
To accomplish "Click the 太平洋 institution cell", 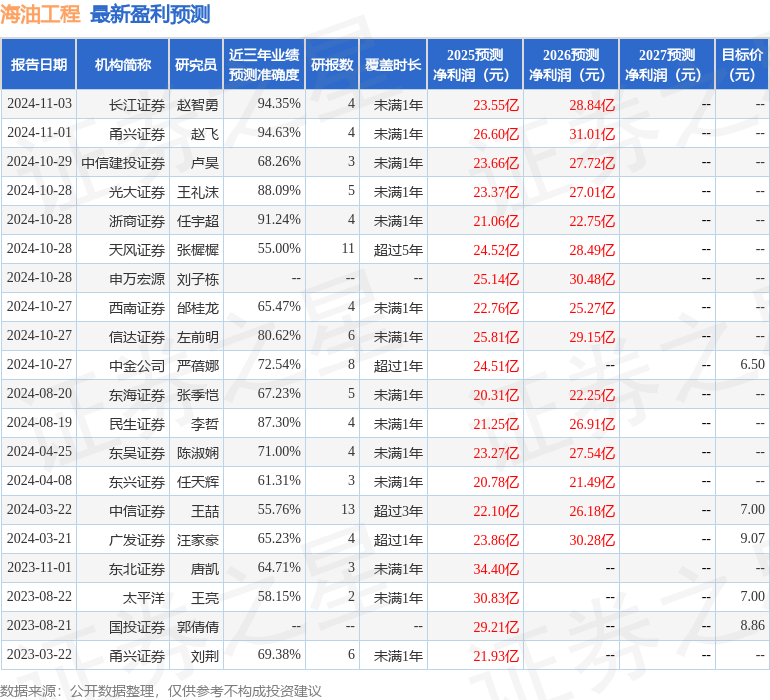I will point(144,597).
